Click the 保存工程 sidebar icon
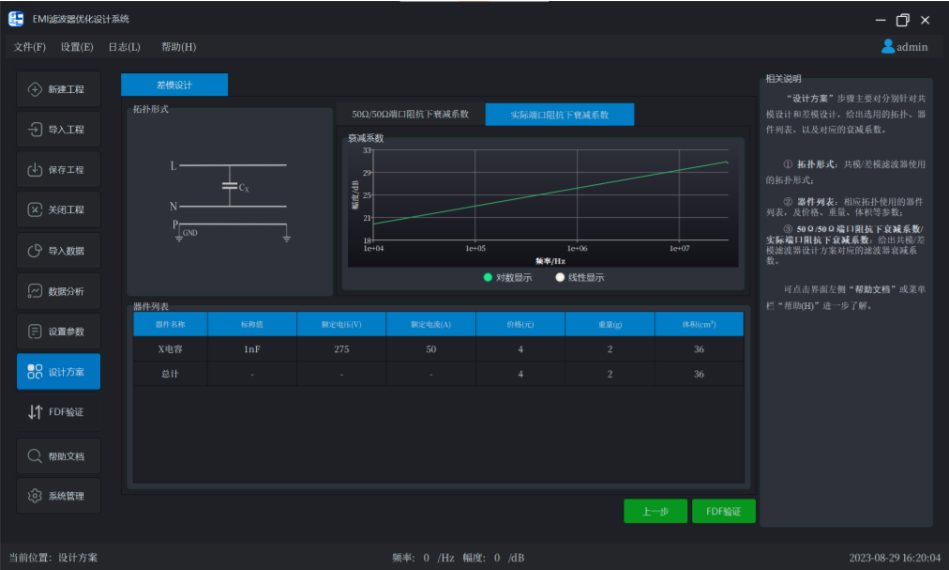Screen dimensions: 949x570 click(x=34, y=169)
